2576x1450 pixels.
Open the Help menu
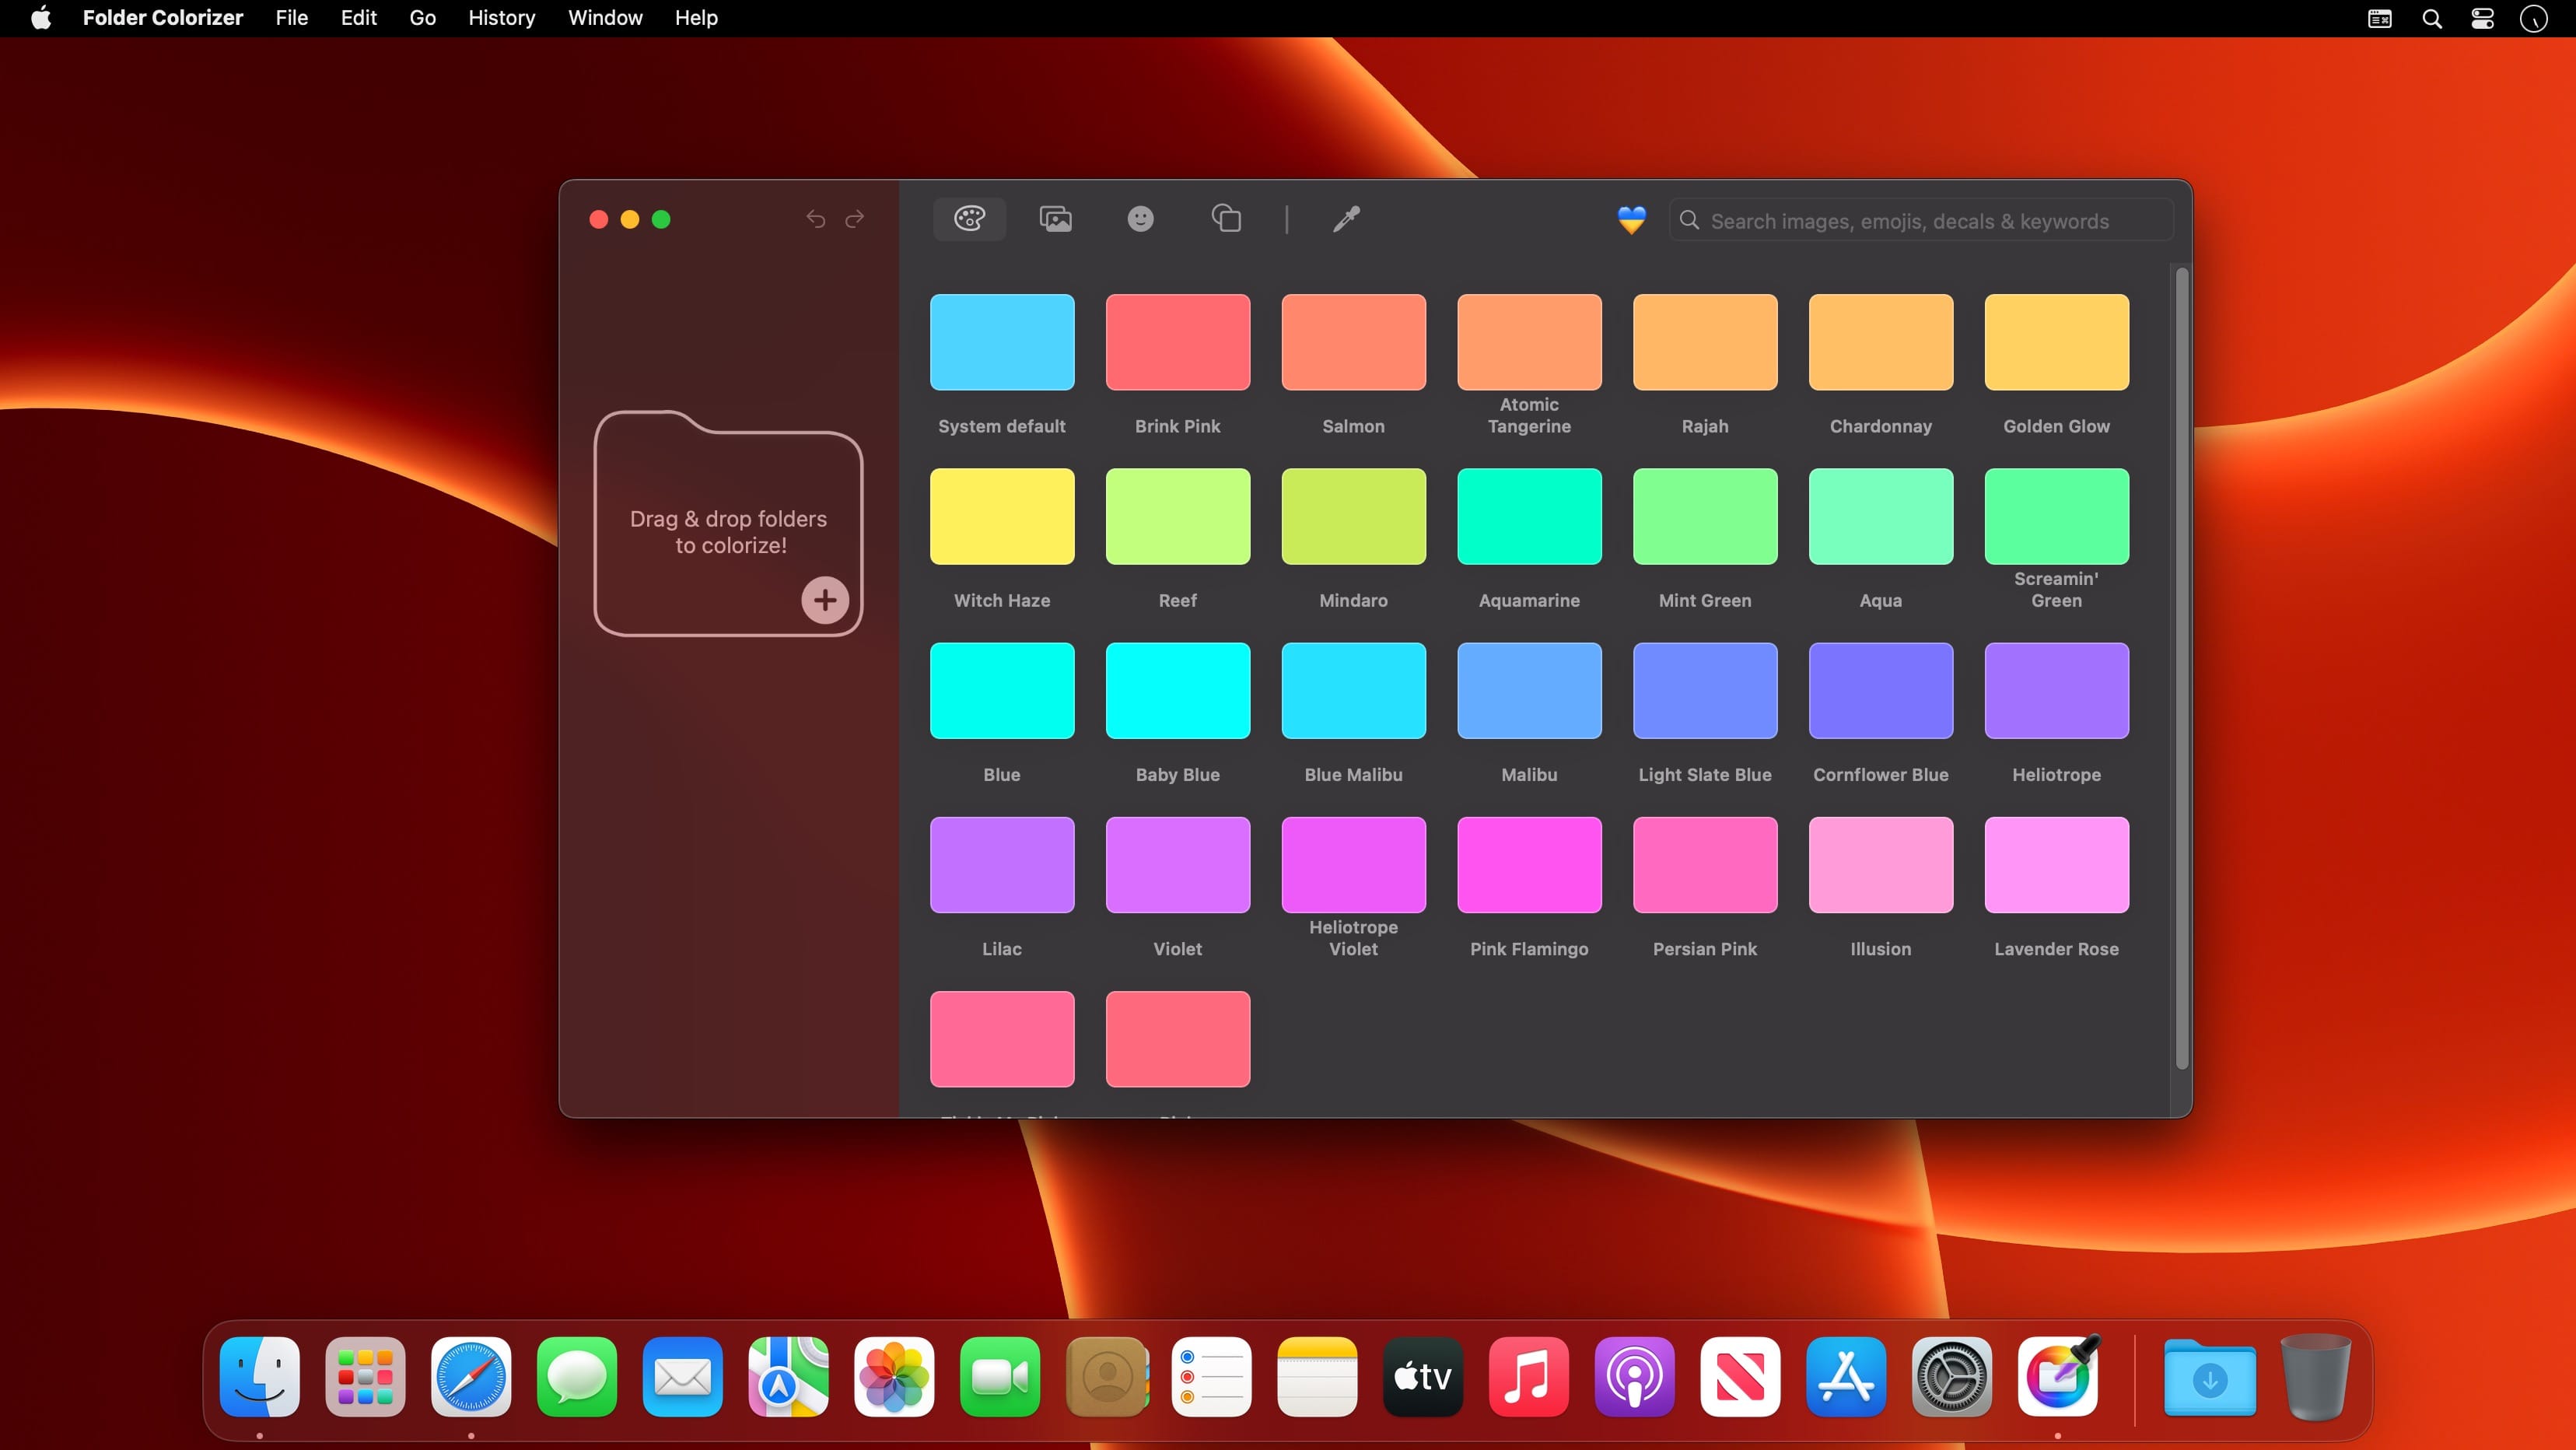point(696,18)
